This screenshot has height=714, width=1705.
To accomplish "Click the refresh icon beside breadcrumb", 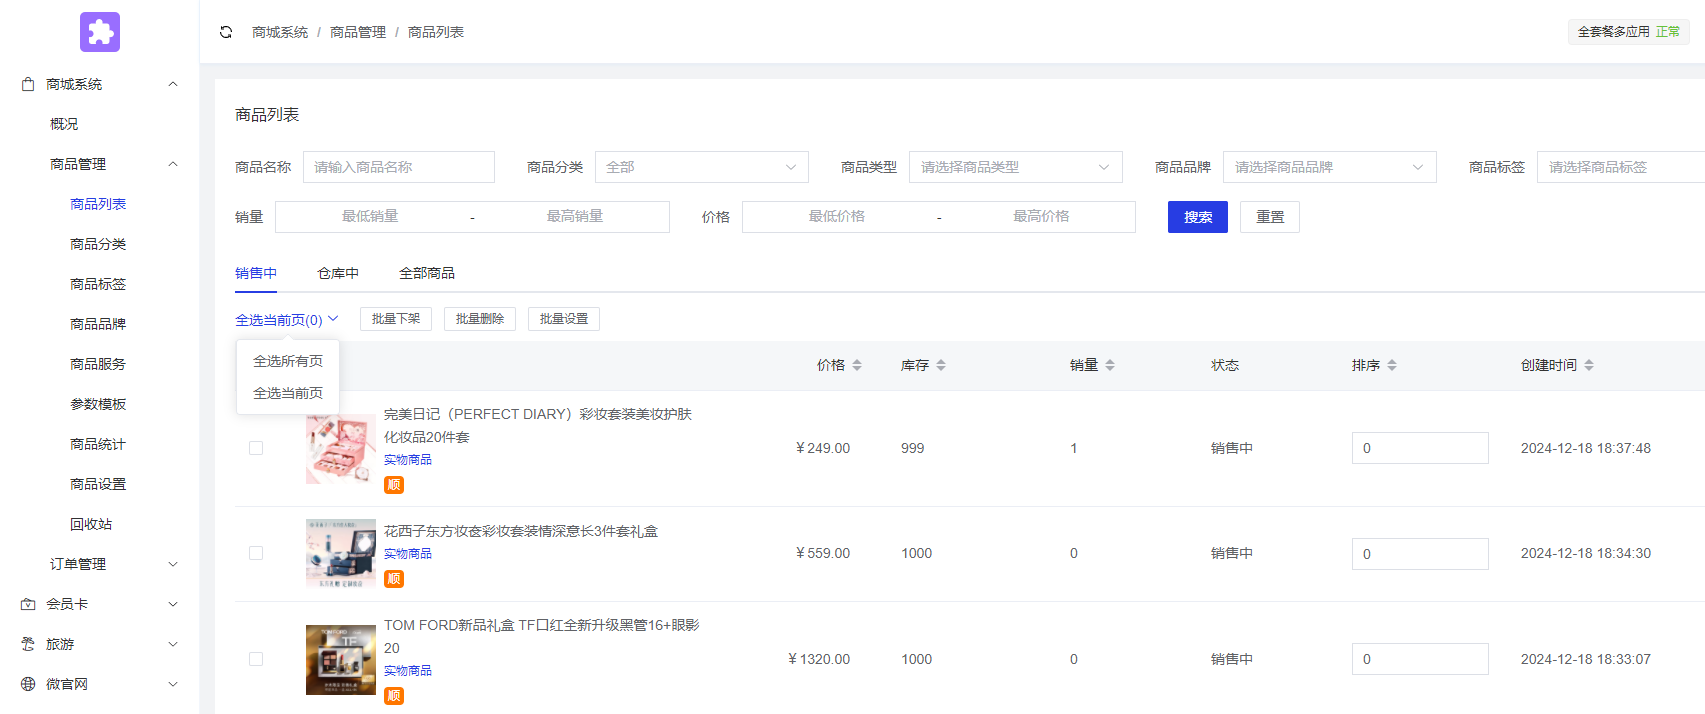I will (226, 32).
